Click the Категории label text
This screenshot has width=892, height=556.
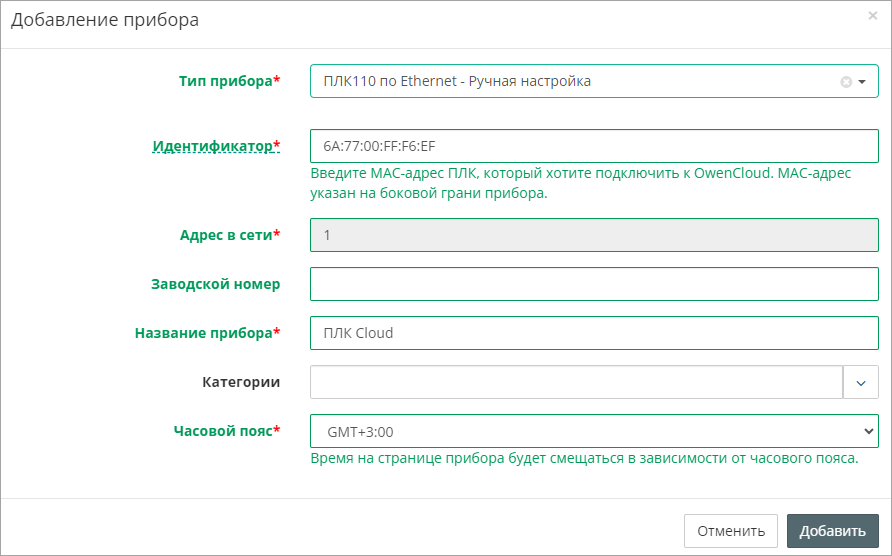(x=240, y=382)
